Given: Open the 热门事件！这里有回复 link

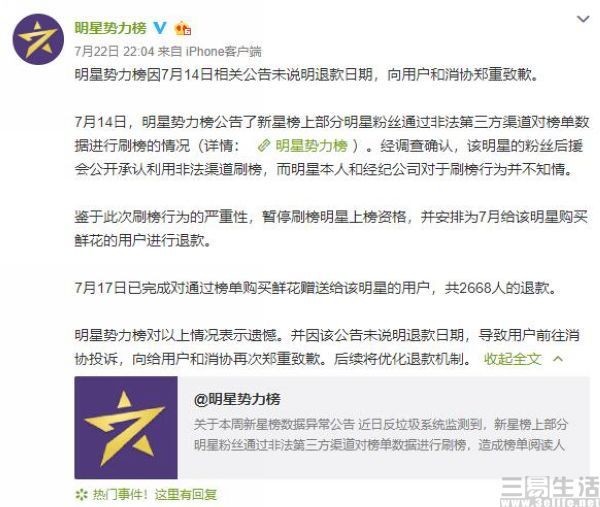Looking at the screenshot, I should coord(155,495).
